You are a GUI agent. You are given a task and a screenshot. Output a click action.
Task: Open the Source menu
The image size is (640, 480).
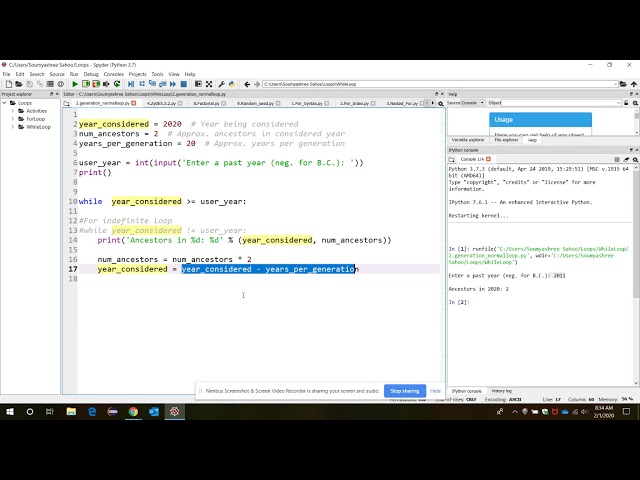click(x=57, y=74)
